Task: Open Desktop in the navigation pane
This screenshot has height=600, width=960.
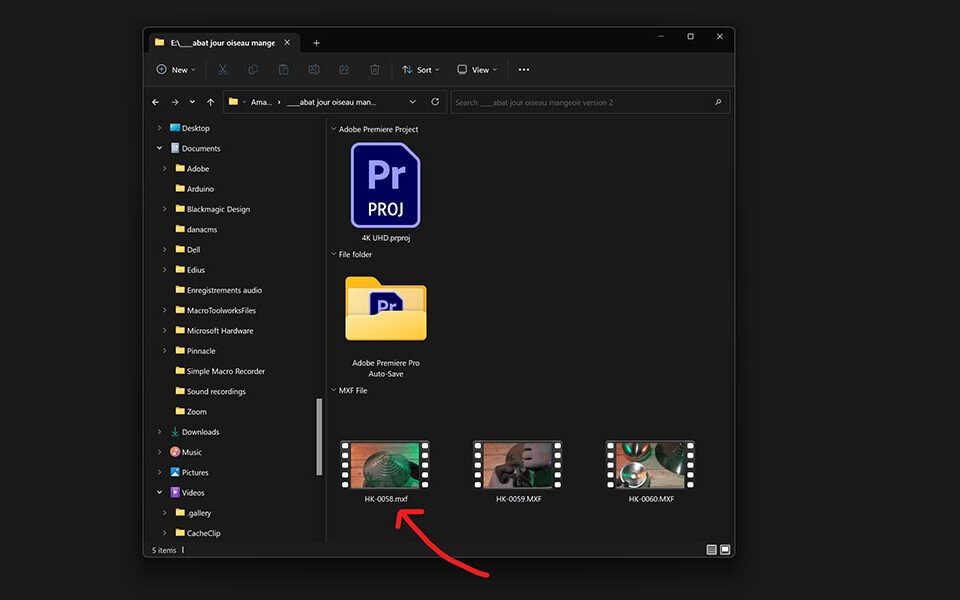Action: (196, 128)
